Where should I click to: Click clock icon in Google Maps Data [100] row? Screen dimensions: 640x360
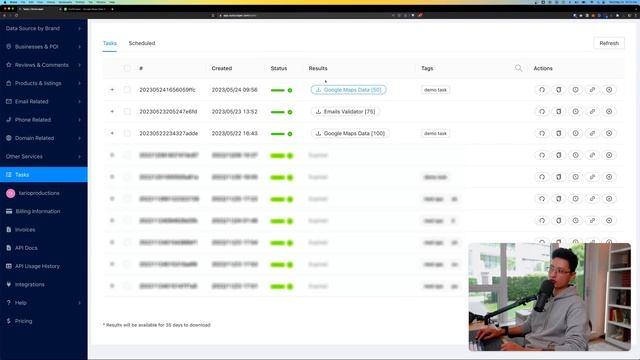pyautogui.click(x=575, y=133)
